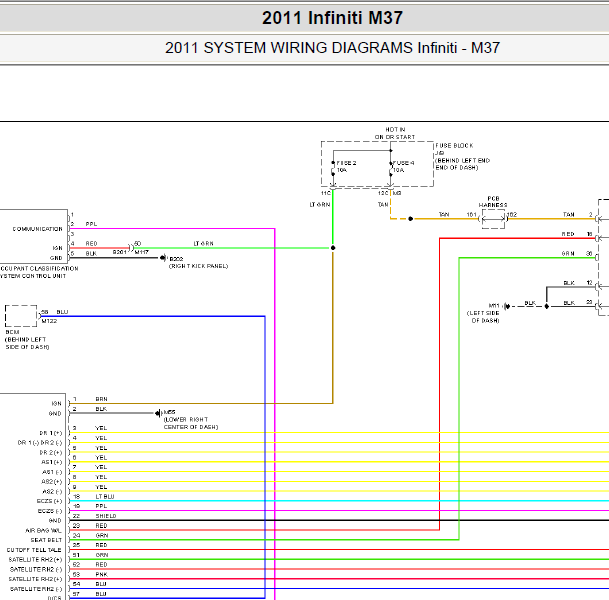Click the PCB Harness dashed box
Image resolution: width=609 pixels, height=600 pixels.
coord(493,219)
